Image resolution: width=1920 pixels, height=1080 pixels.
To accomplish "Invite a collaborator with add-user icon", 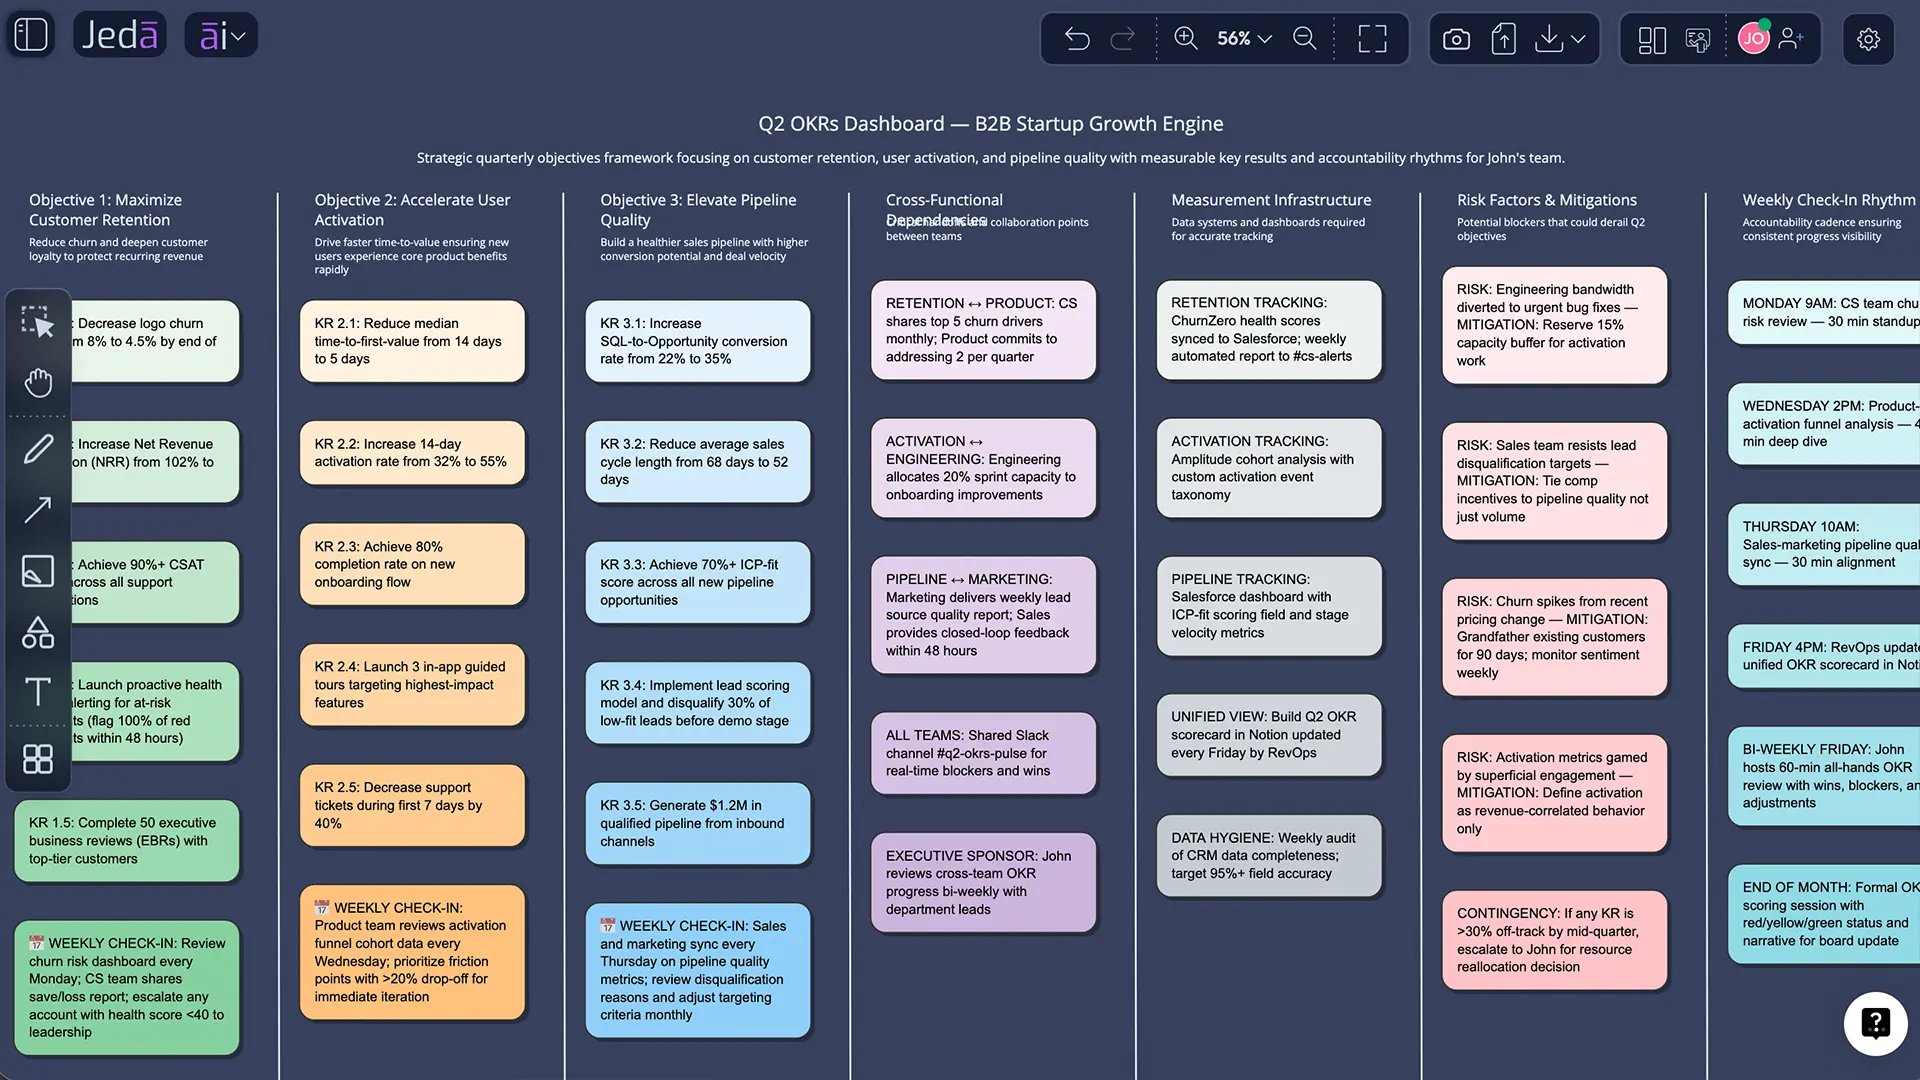I will coord(1792,39).
